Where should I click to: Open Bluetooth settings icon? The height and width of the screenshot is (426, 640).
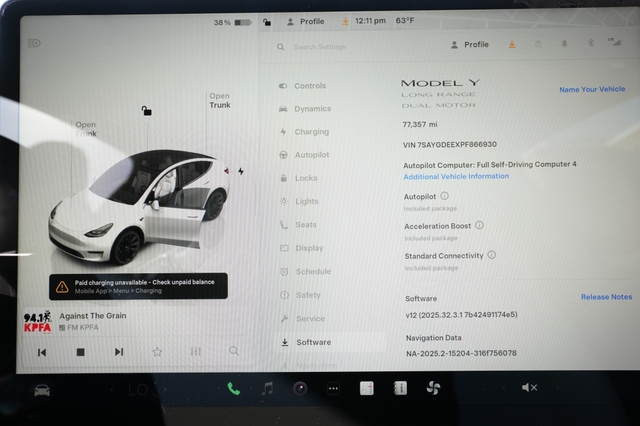(591, 42)
